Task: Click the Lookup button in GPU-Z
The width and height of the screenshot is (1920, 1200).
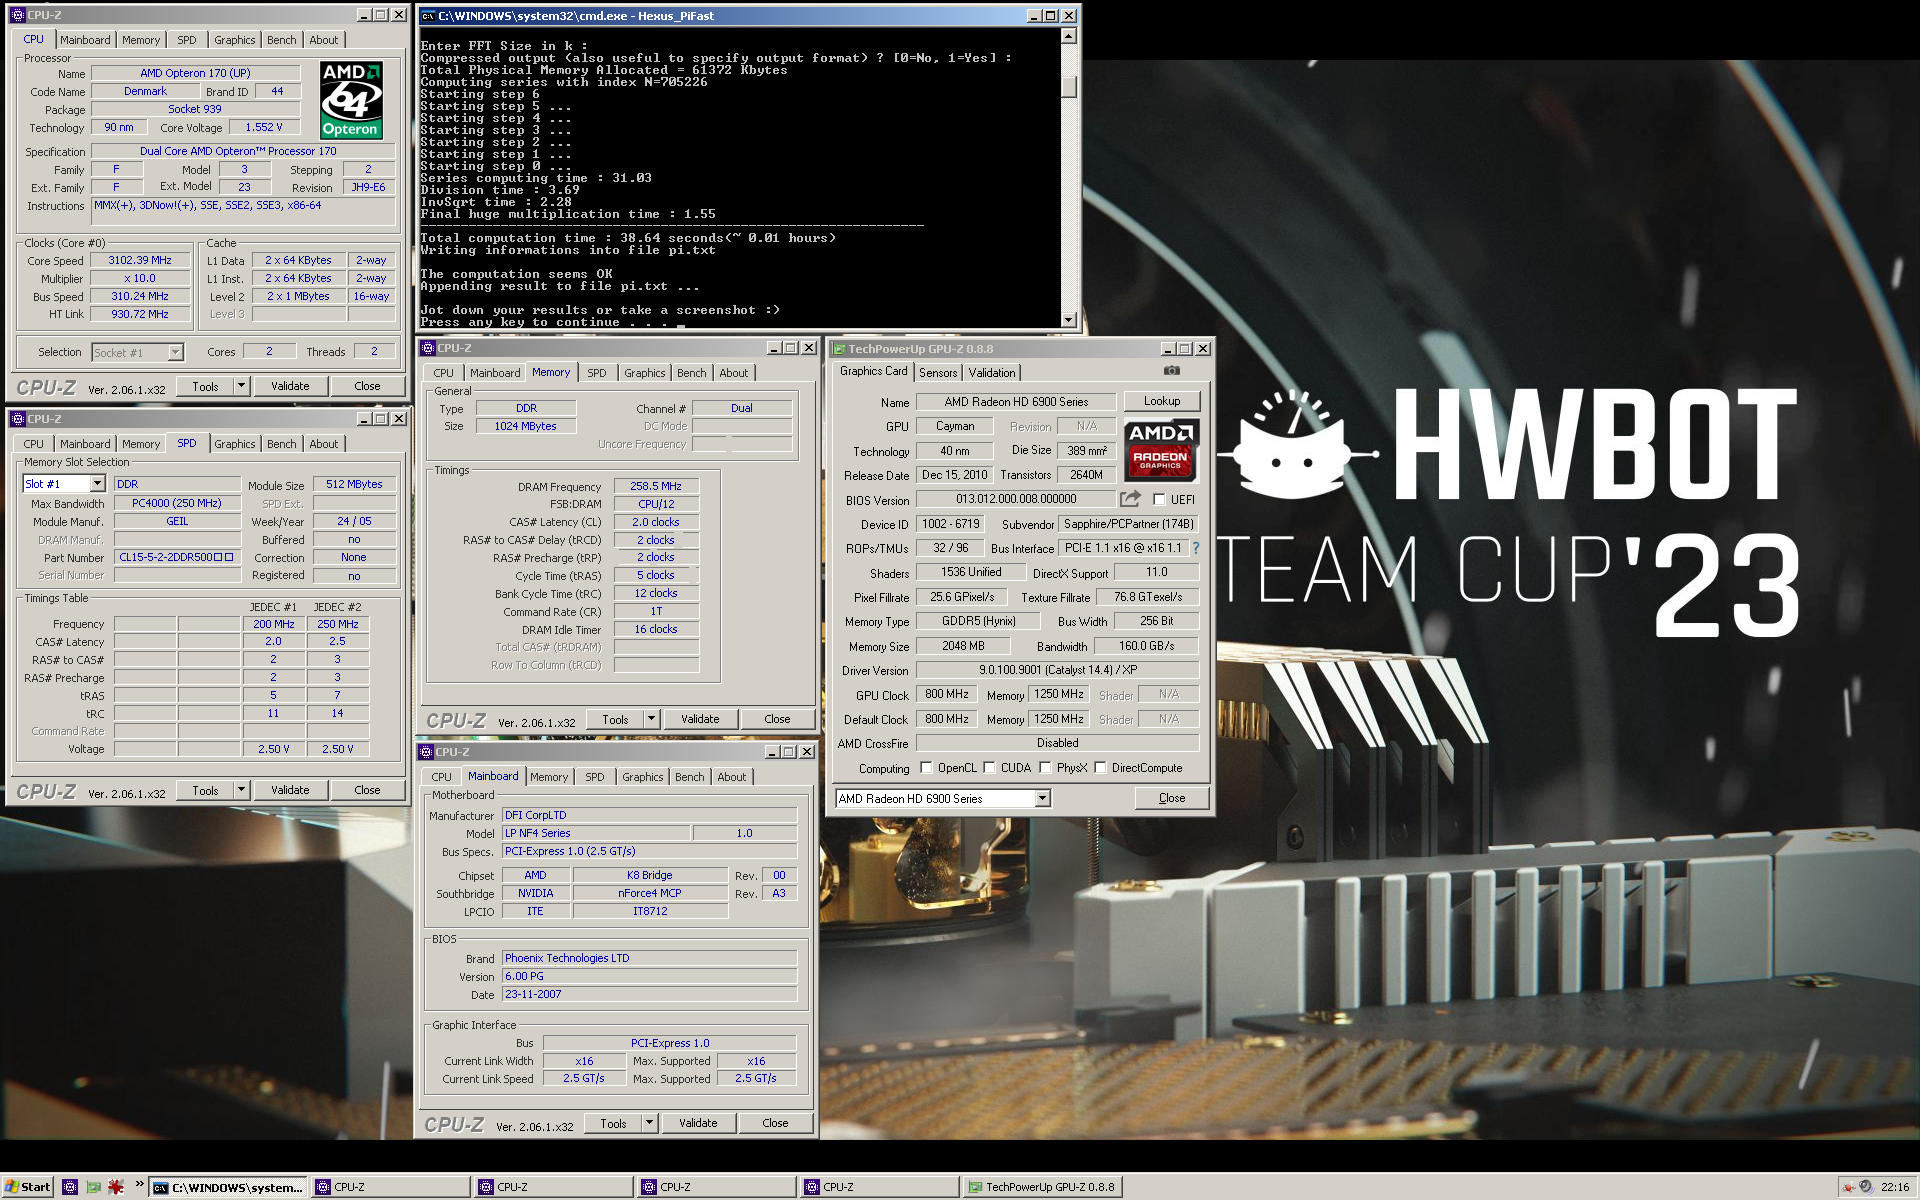Action: coord(1162,401)
